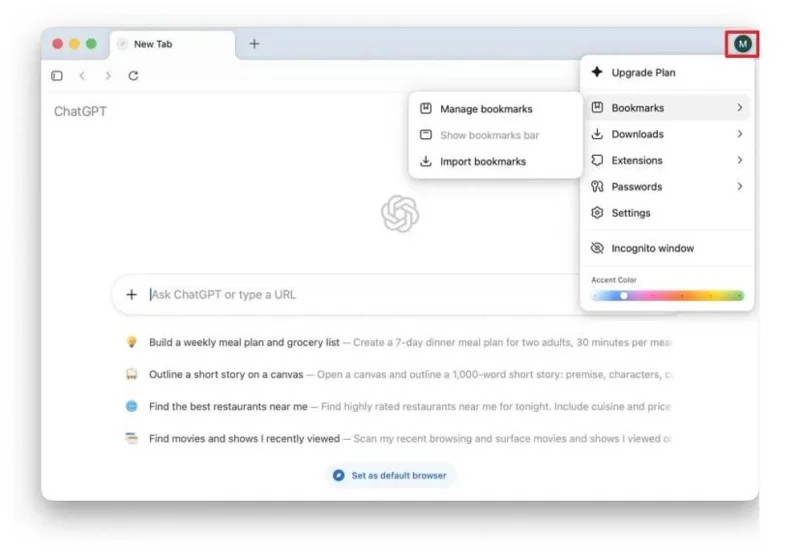Click the Import bookmarks download icon
The height and width of the screenshot is (554, 800).
point(426,161)
